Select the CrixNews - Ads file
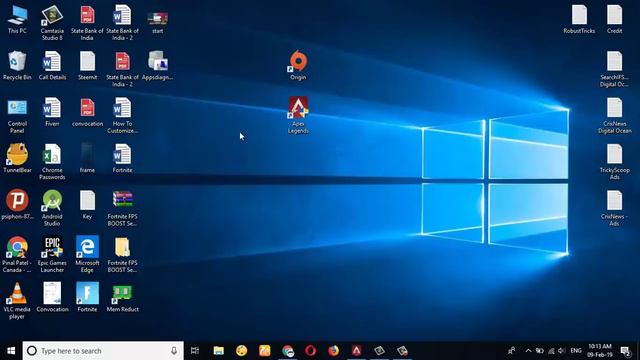 (x=614, y=208)
